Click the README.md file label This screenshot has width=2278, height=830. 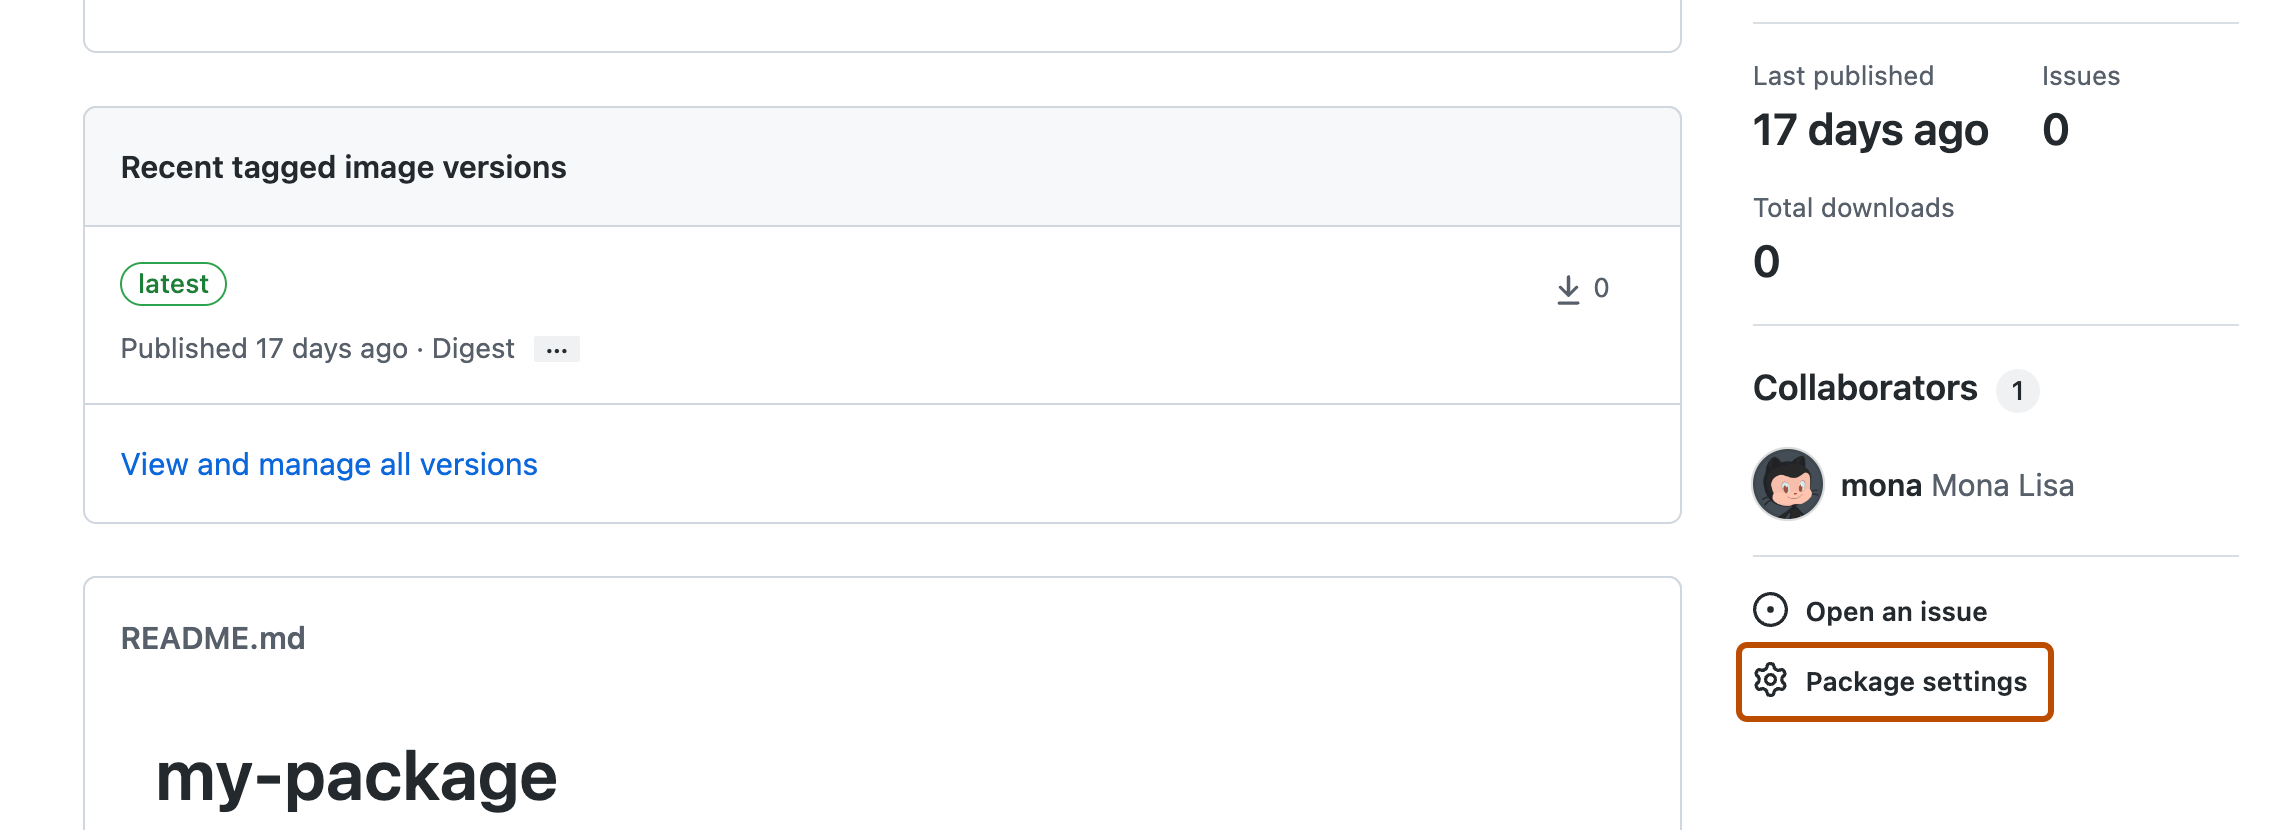click(x=213, y=638)
